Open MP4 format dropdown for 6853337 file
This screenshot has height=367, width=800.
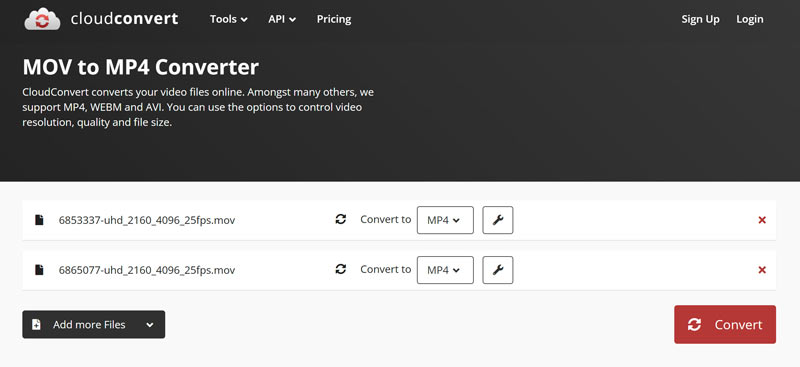[x=445, y=220]
